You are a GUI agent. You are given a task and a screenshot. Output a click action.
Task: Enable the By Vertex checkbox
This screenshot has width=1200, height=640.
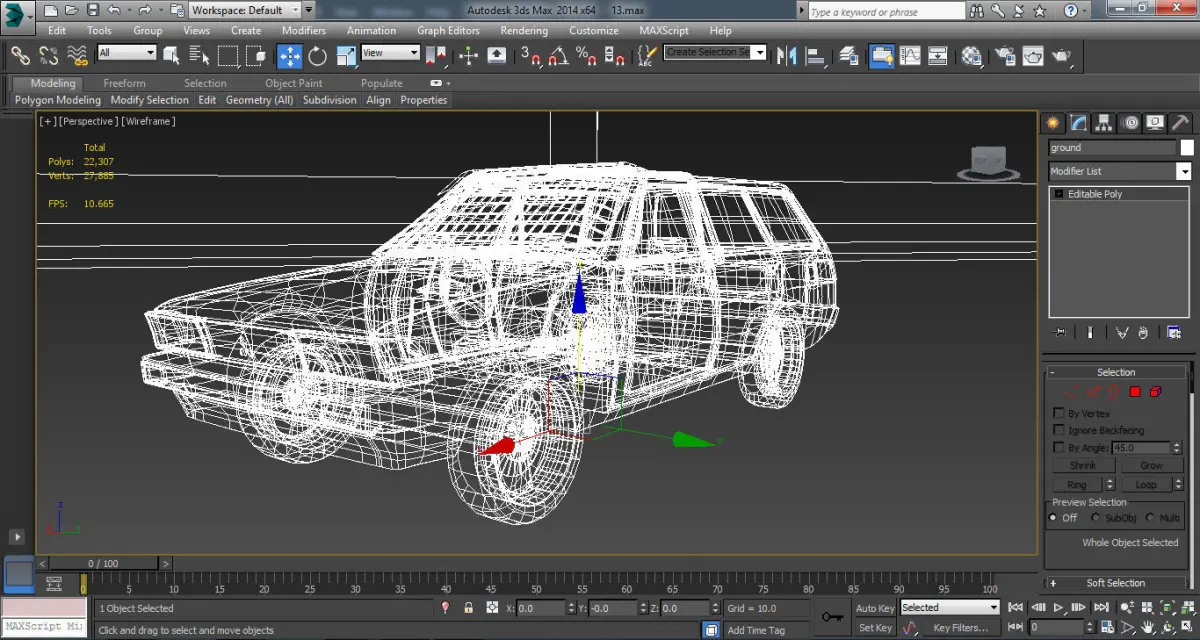click(x=1060, y=413)
